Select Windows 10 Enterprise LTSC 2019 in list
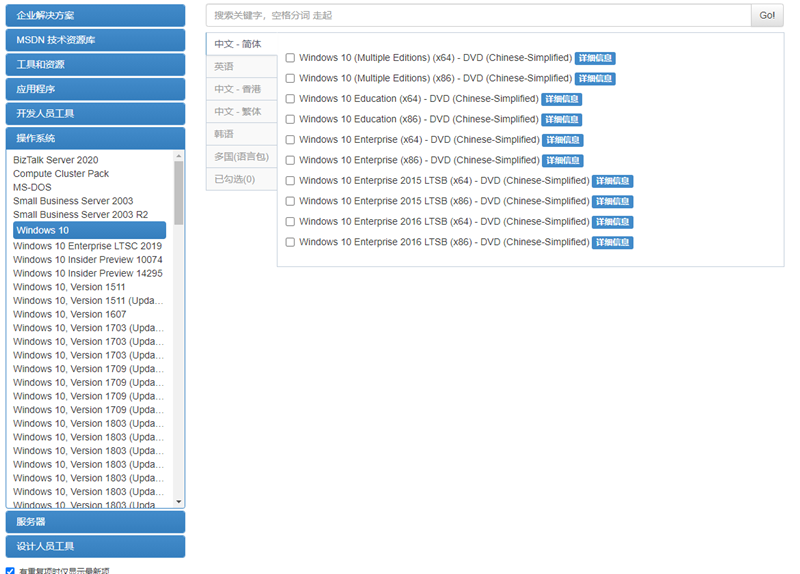The image size is (800, 574). coord(88,246)
